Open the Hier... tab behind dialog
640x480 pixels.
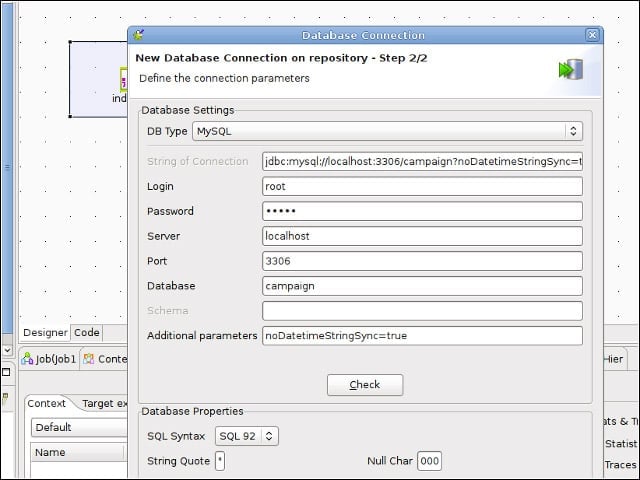(x=614, y=359)
